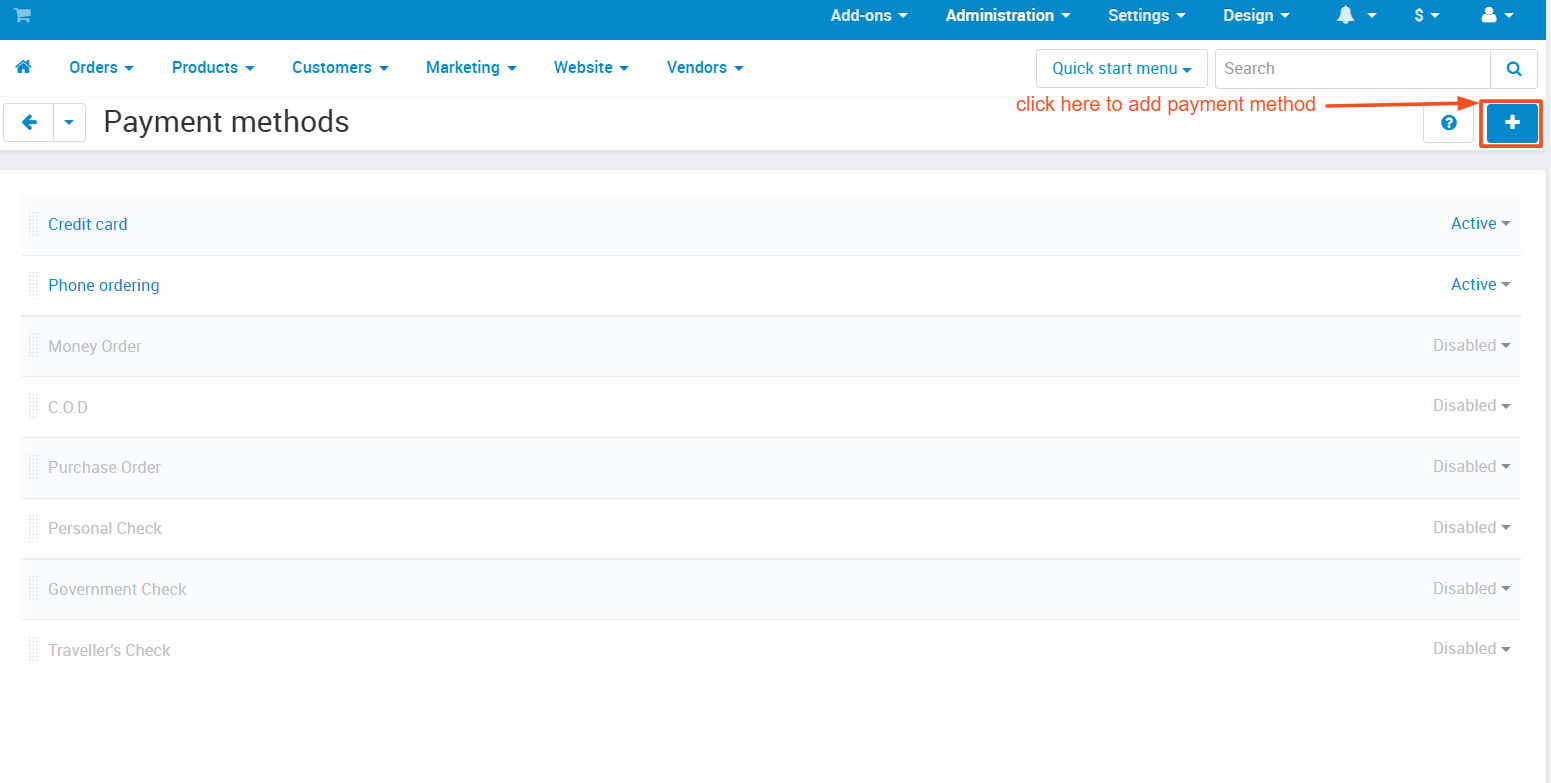1551x783 pixels.
Task: Open the dropdown beside the back arrow
Action: coord(69,122)
